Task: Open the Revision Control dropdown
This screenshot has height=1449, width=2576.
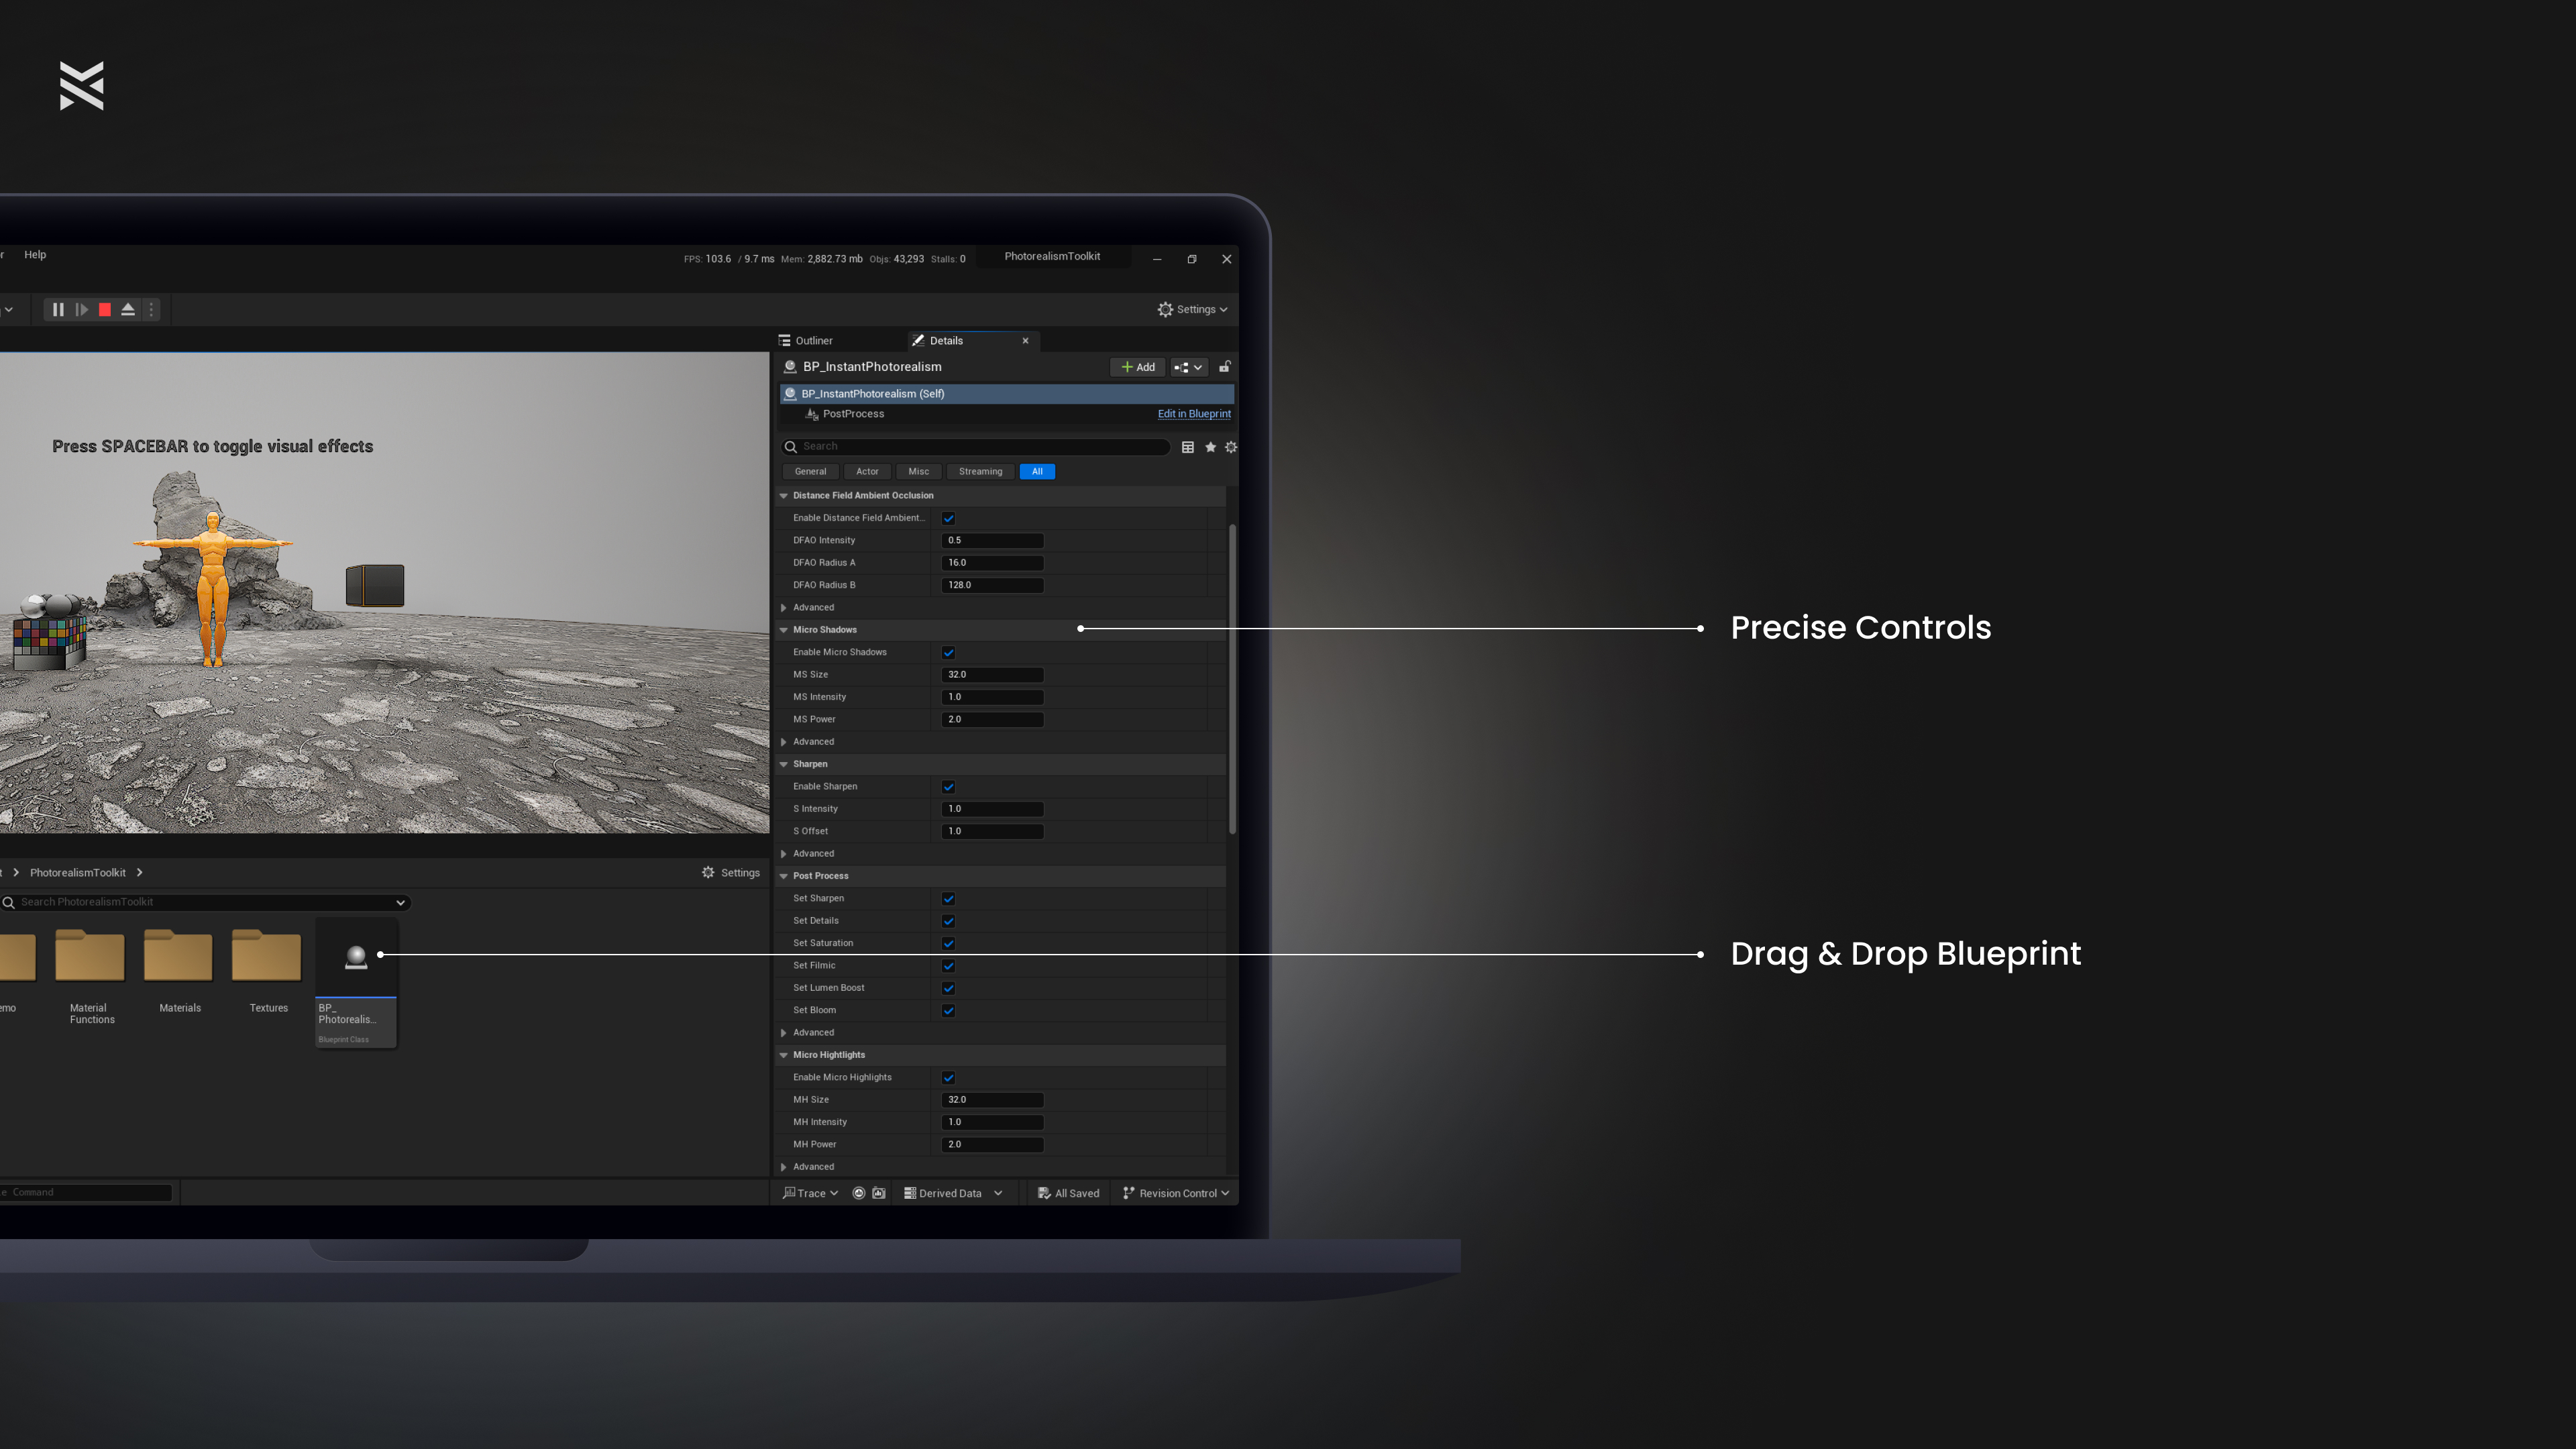Action: point(1176,1193)
